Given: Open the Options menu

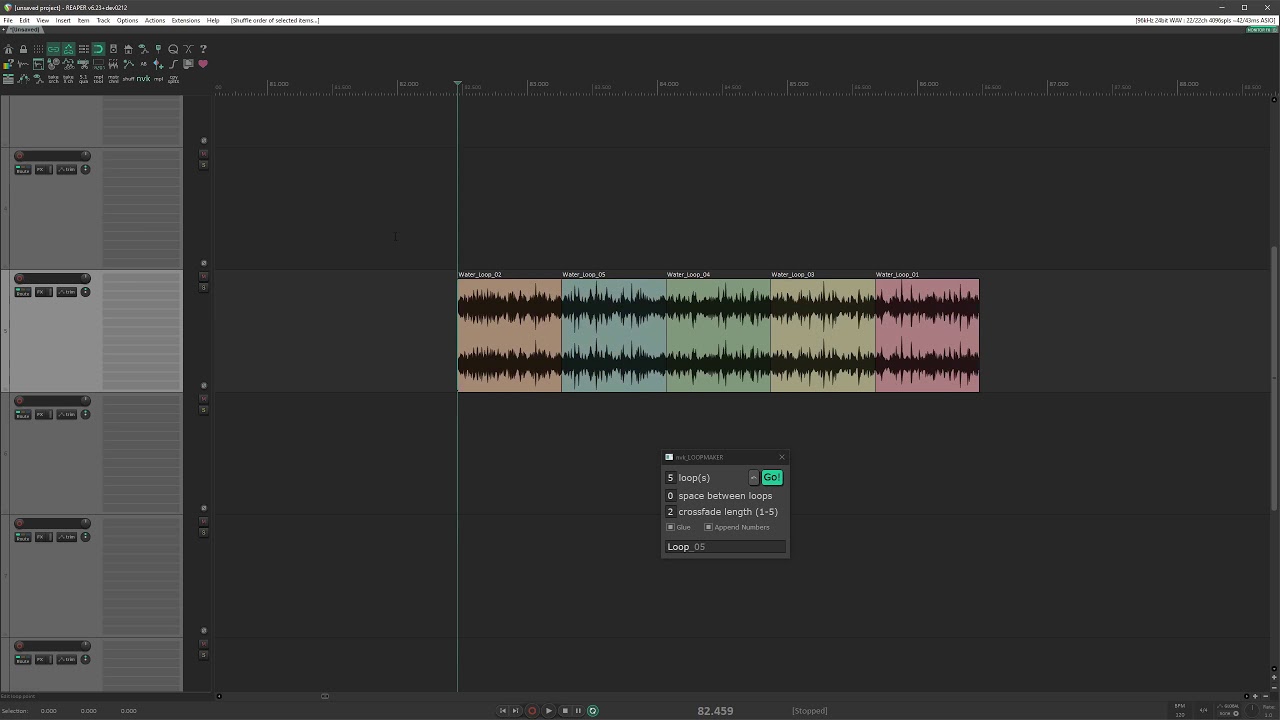Looking at the screenshot, I should (127, 20).
